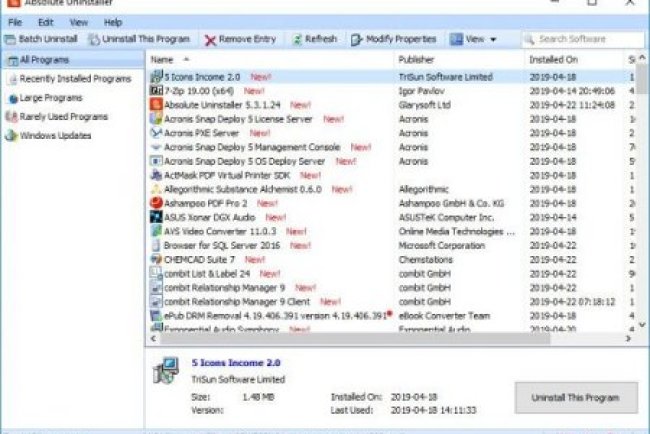Click date 2019-04-22 11:24:08 cell
650x434 pixels.
[x=572, y=105]
